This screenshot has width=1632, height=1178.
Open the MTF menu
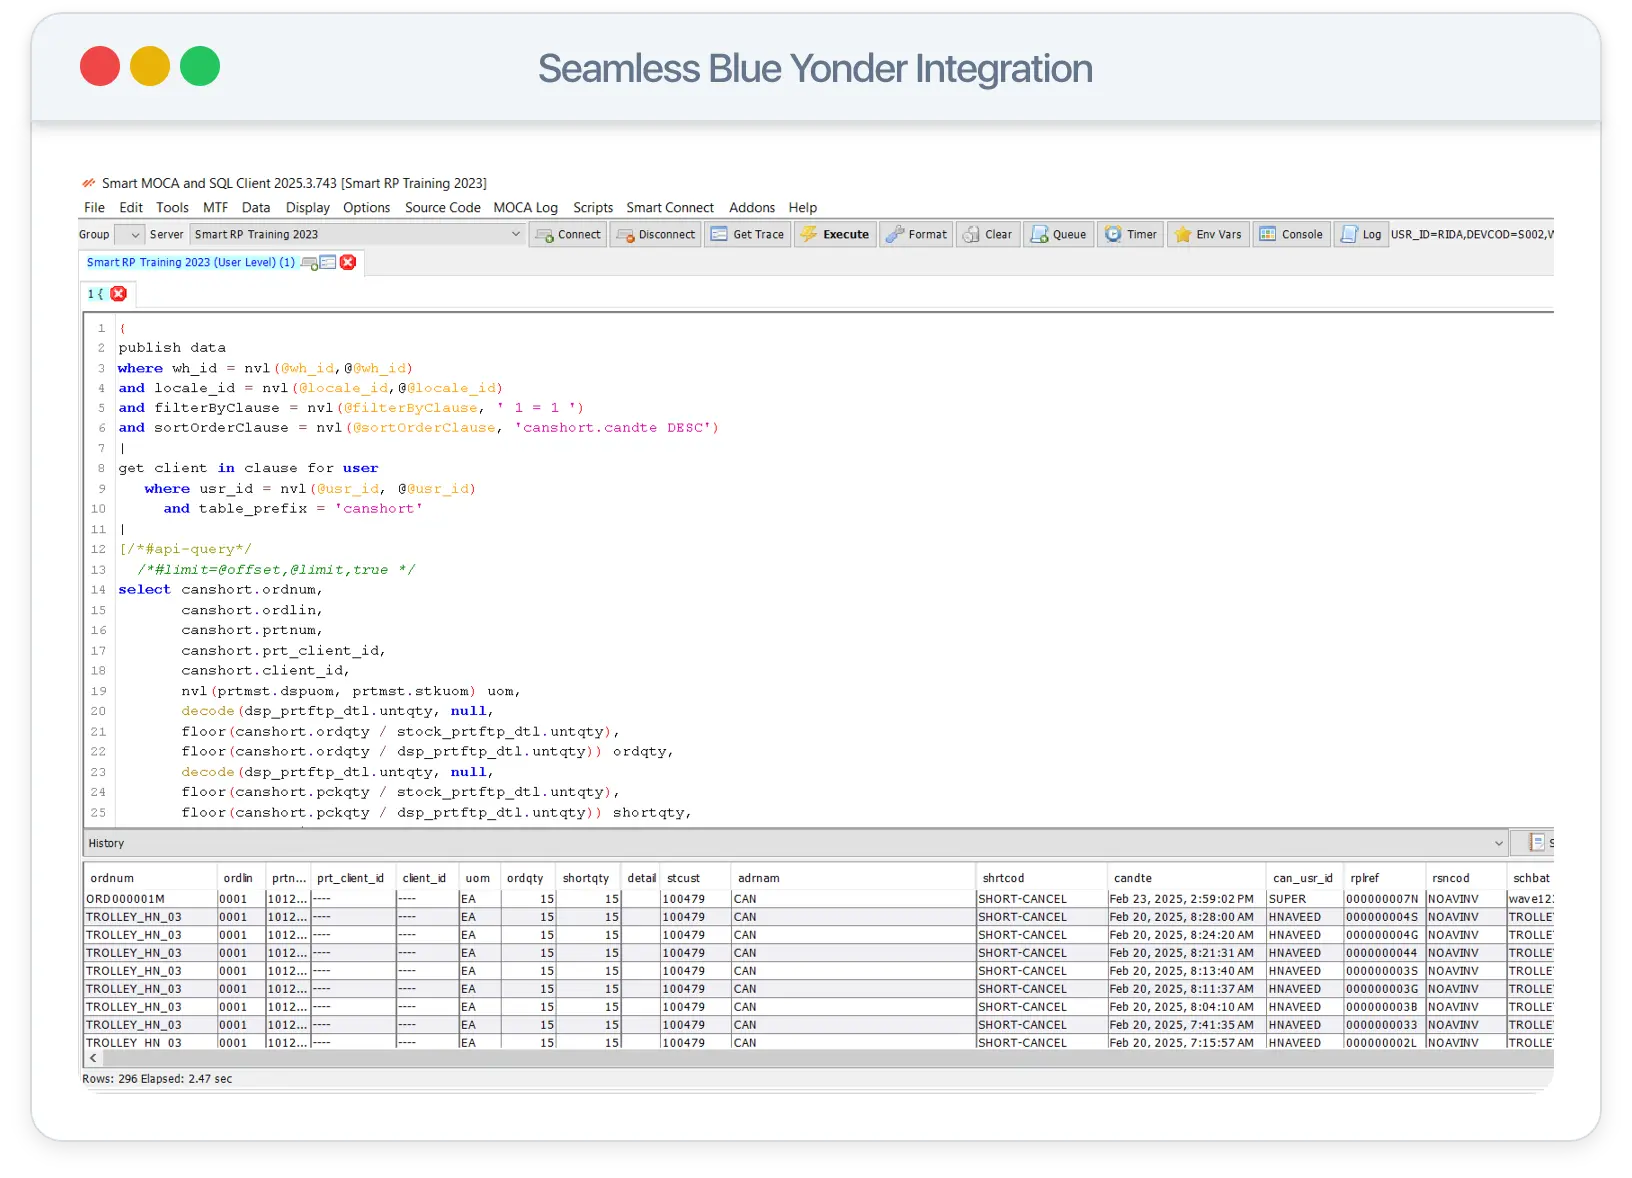point(215,208)
